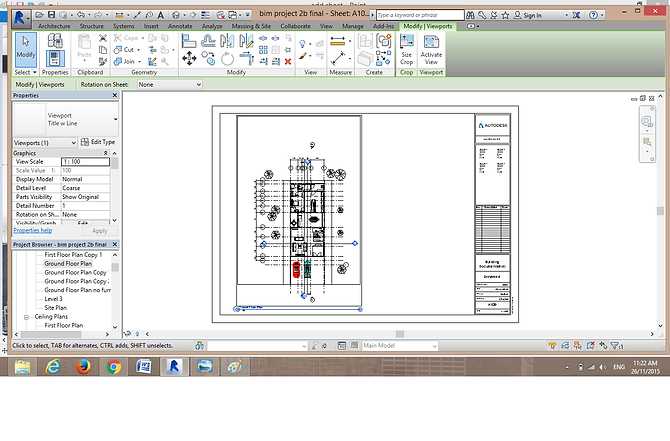Select Site Plan in Project Browser
The height and width of the screenshot is (441, 670).
pos(56,308)
